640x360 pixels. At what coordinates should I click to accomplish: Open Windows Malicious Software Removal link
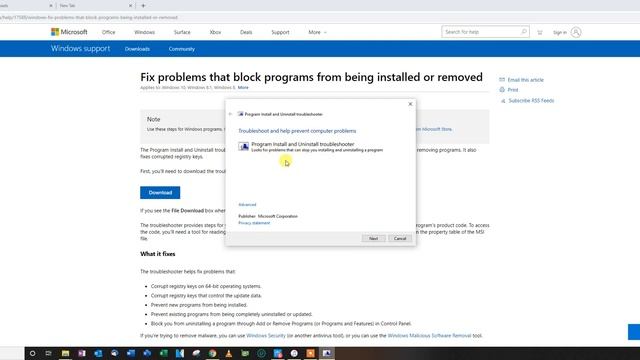click(429, 336)
